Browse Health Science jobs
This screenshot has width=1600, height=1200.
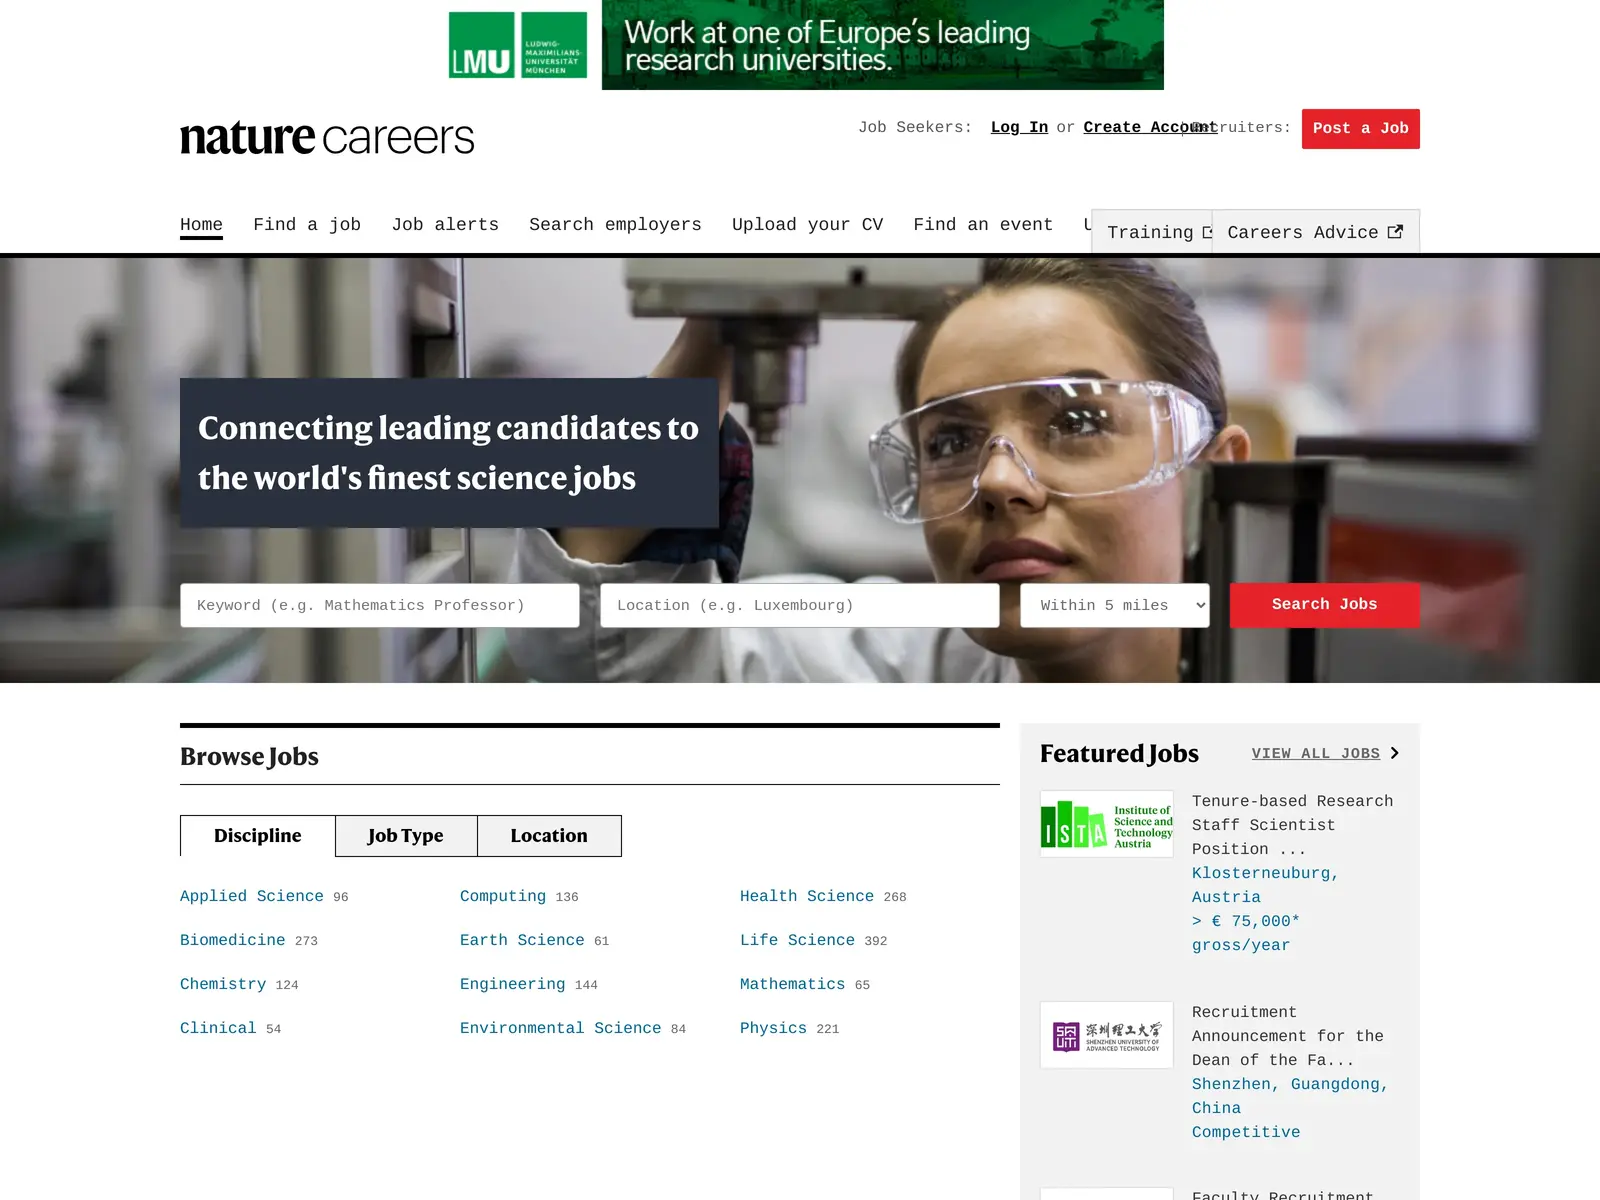pos(807,897)
